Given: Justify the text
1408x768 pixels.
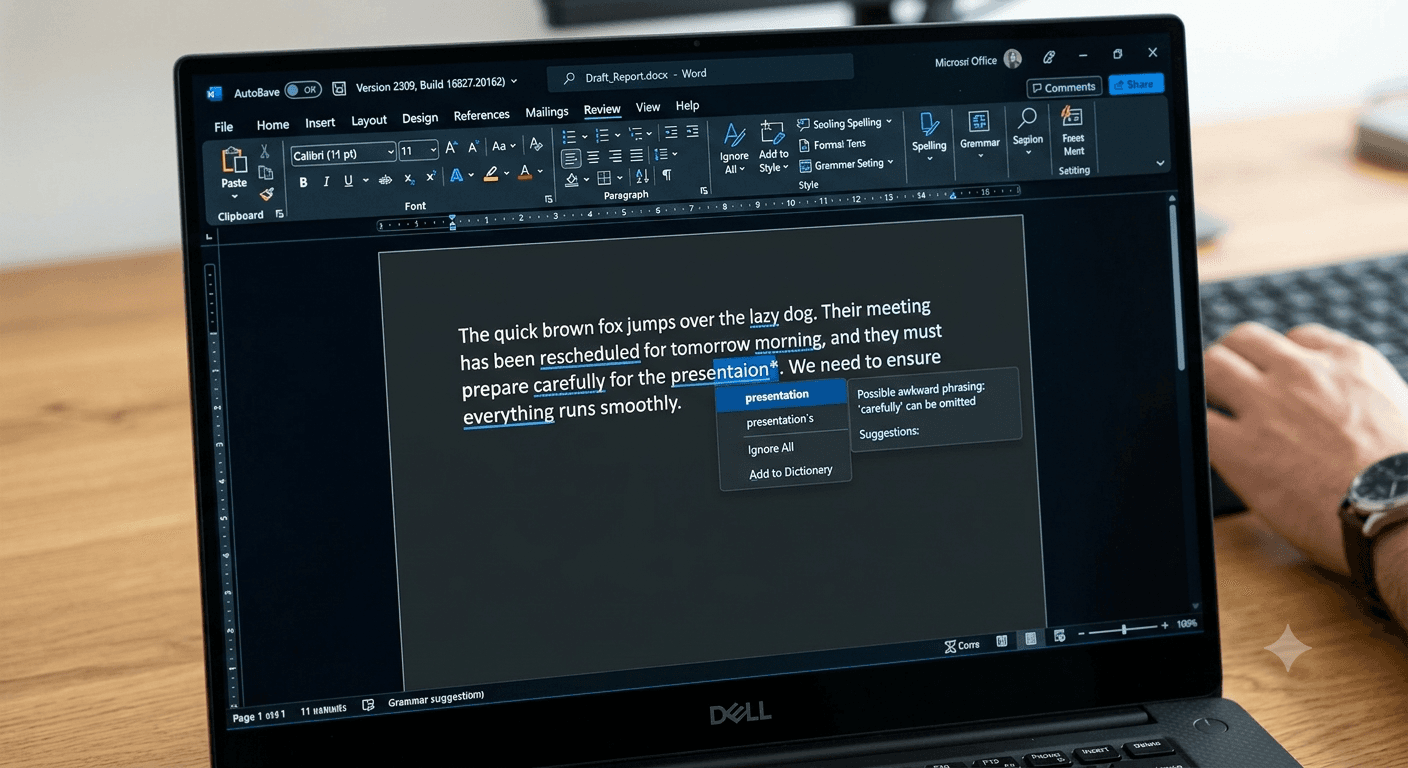Looking at the screenshot, I should click(636, 155).
